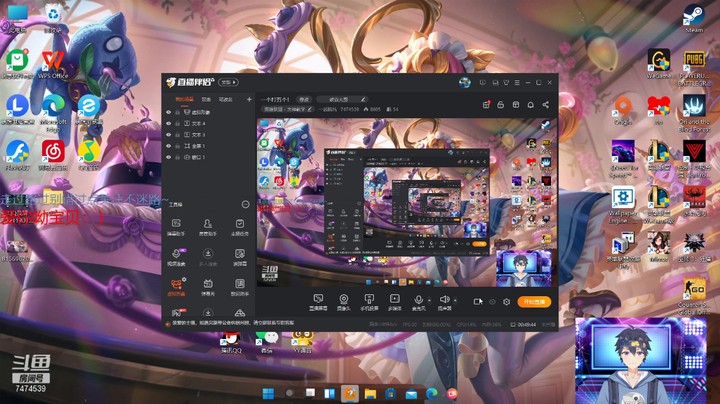Open WPS Office desktop shortcut
The height and width of the screenshot is (404, 720).
pyautogui.click(x=53, y=64)
